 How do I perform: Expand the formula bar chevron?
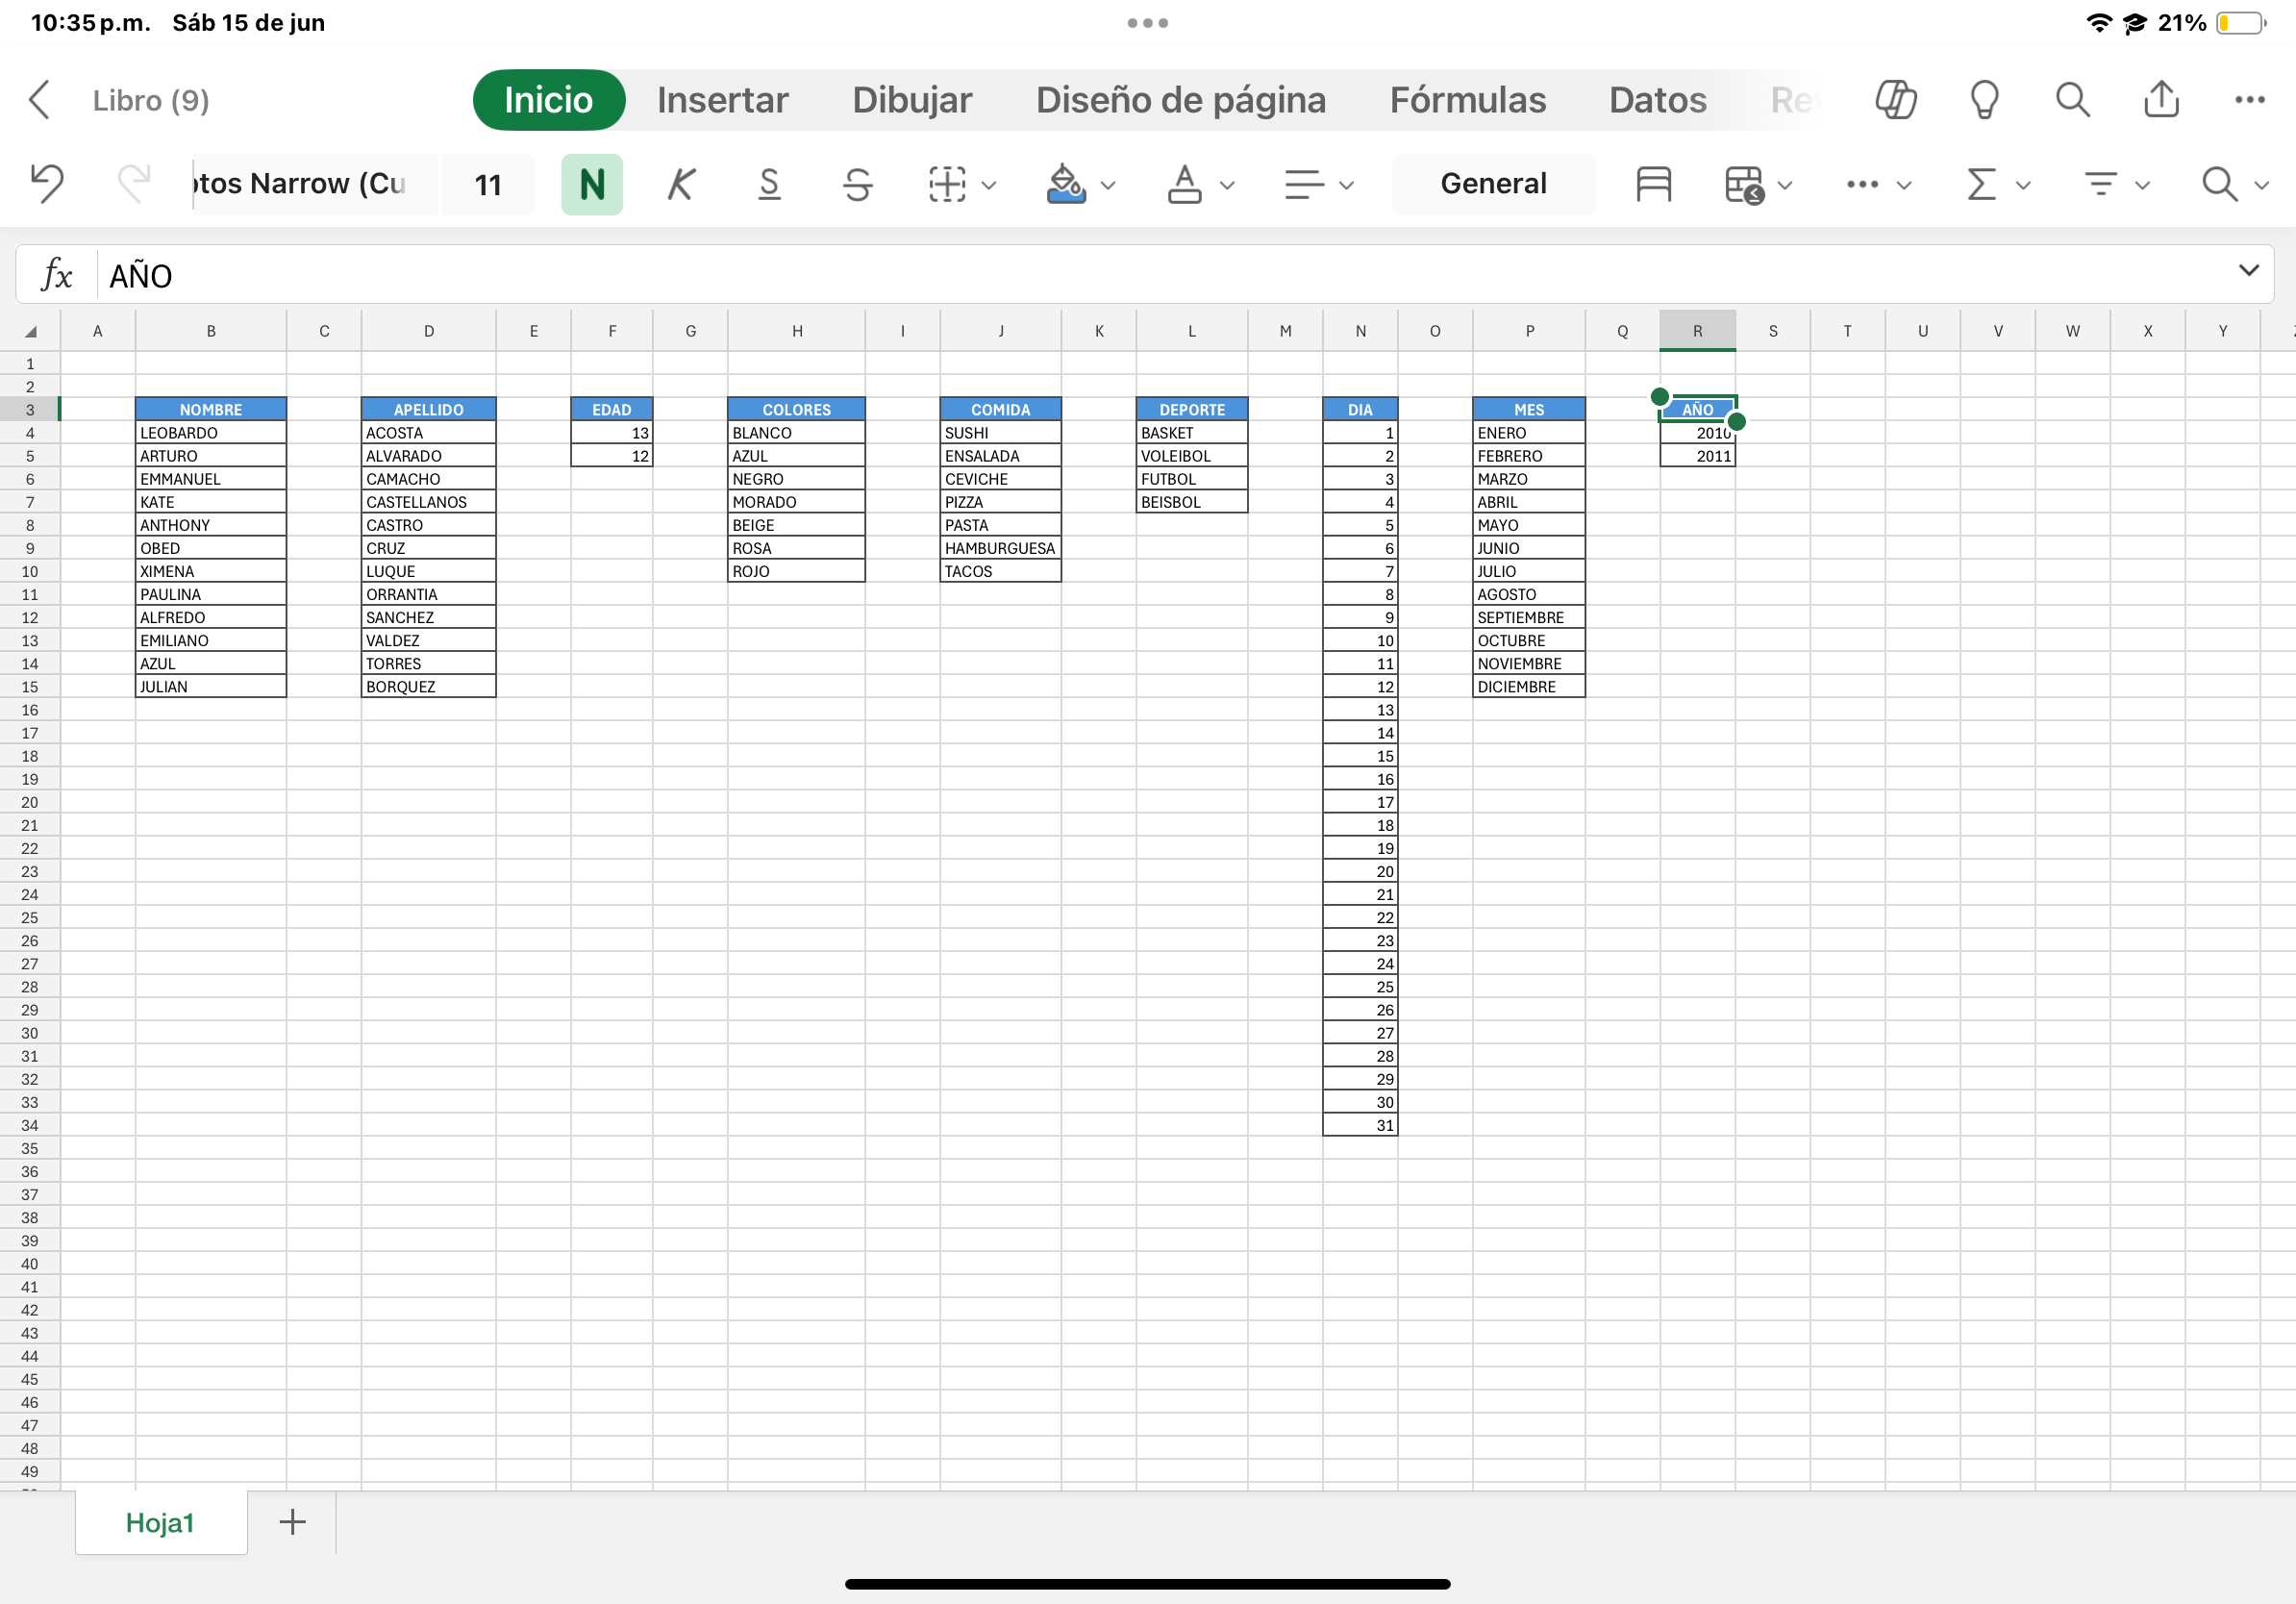[2248, 270]
